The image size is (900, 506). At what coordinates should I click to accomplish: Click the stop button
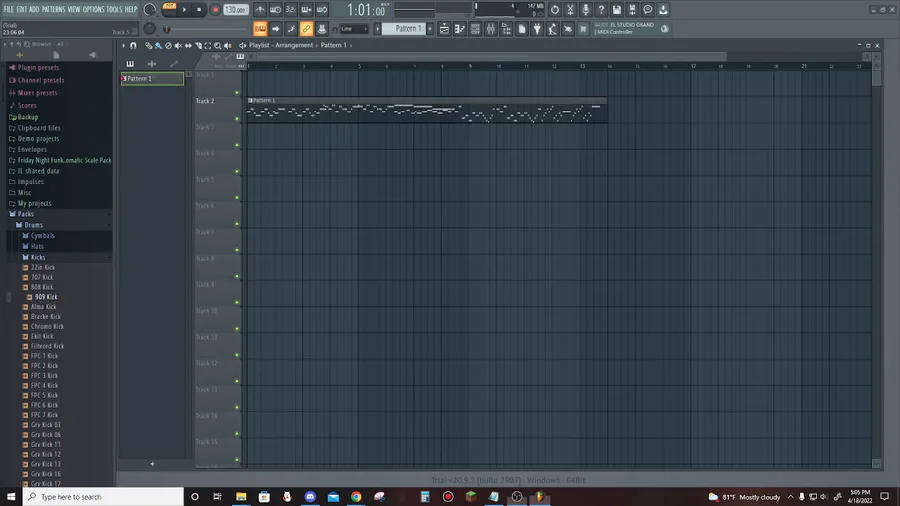pyautogui.click(x=199, y=10)
